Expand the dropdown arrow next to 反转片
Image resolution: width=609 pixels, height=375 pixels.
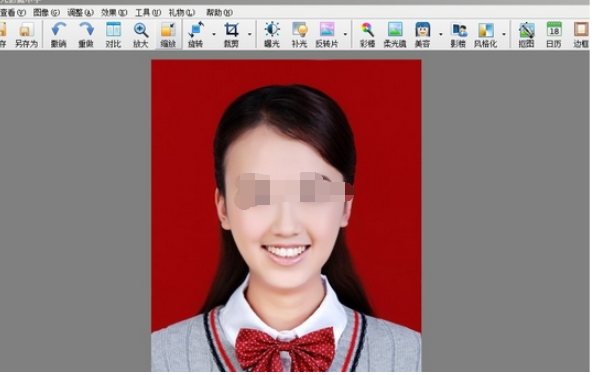pos(345,34)
